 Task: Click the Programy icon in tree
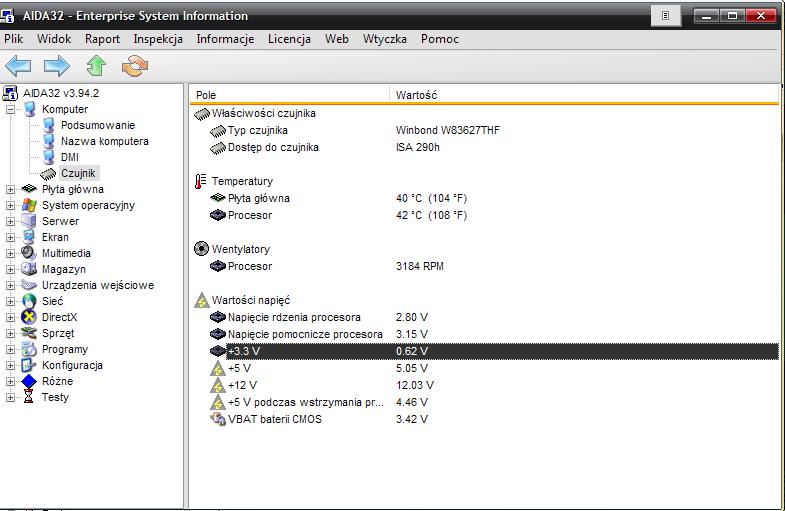(29, 349)
